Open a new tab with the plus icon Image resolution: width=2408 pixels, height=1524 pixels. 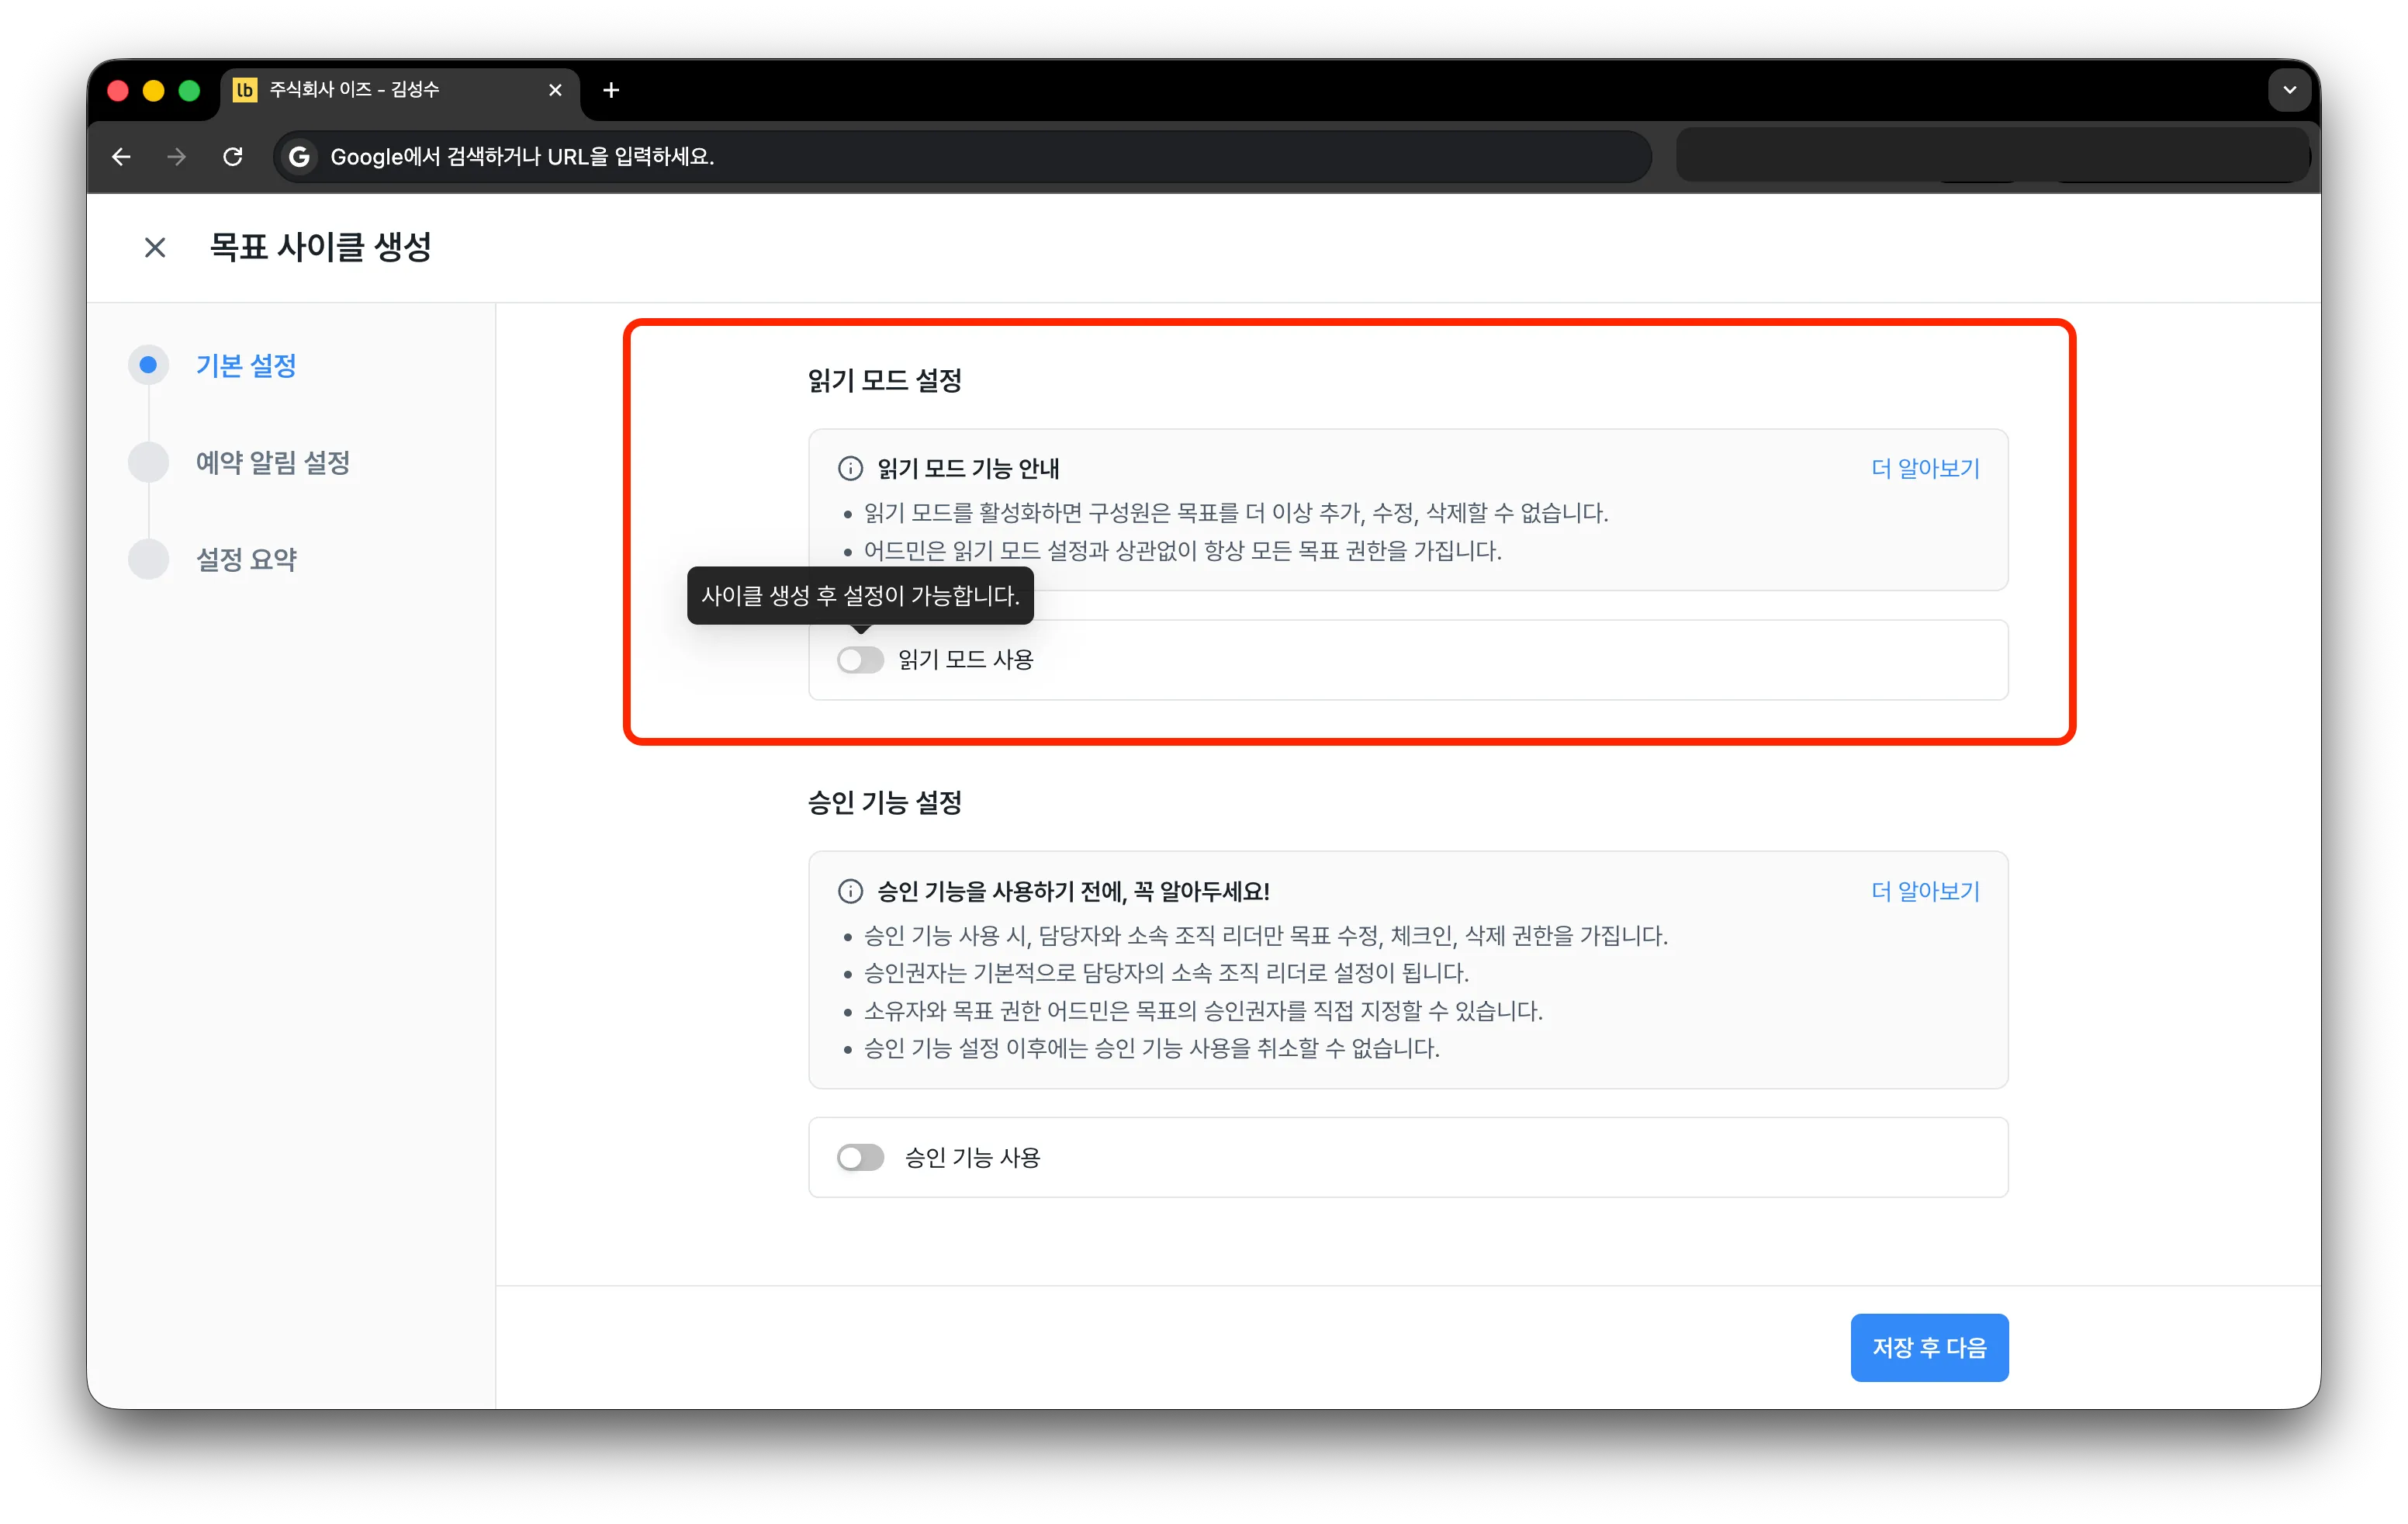[x=611, y=90]
